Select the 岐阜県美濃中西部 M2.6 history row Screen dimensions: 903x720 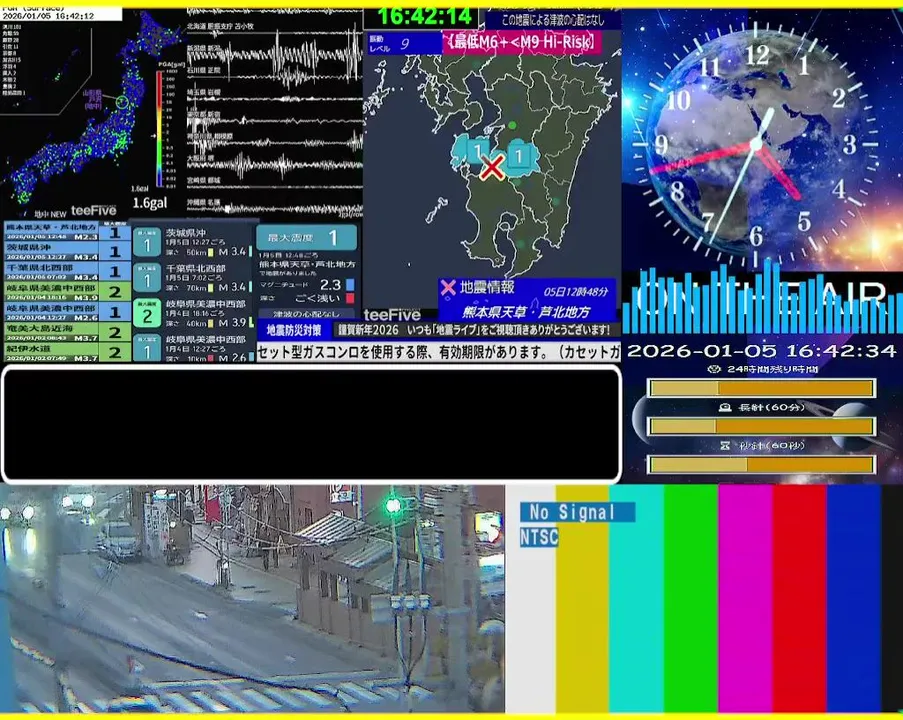coord(67,312)
